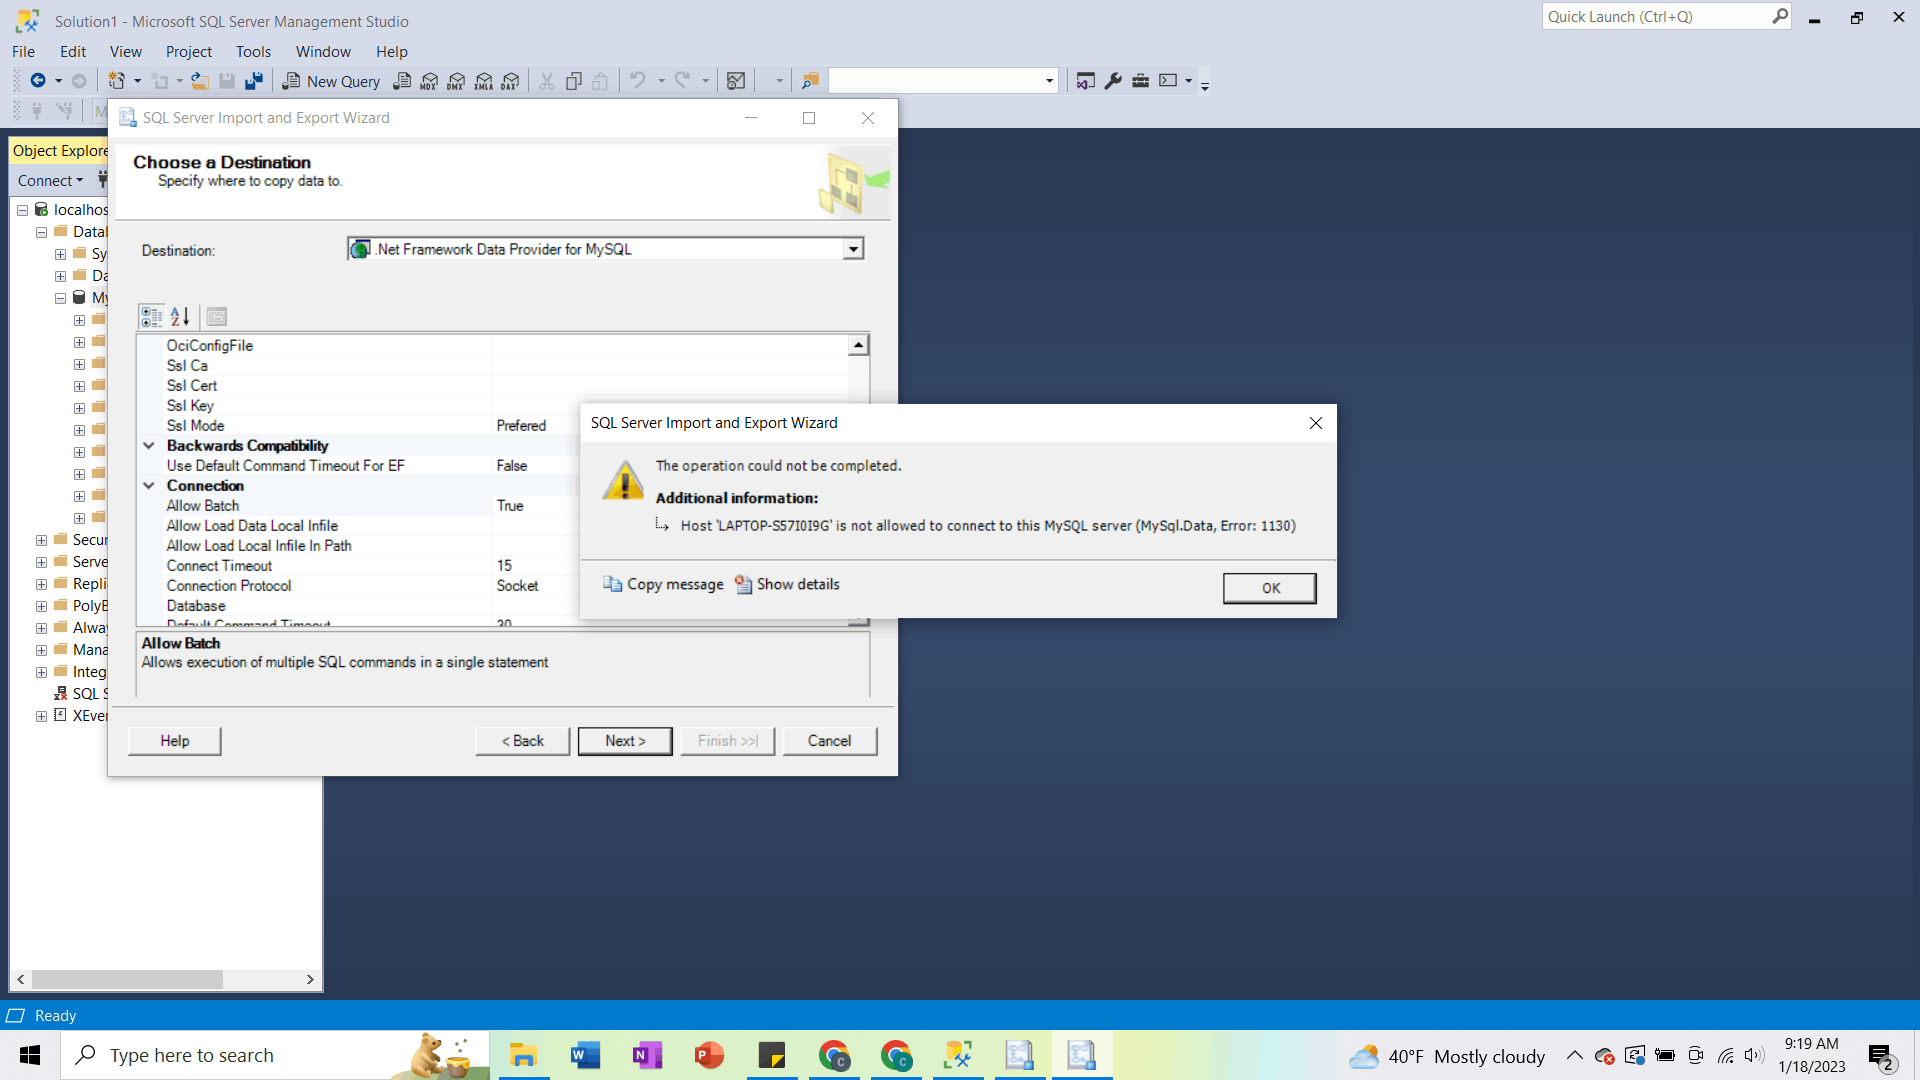Click the Properties wrench icon
Viewport: 1920px width, 1080px height.
coord(1113,81)
